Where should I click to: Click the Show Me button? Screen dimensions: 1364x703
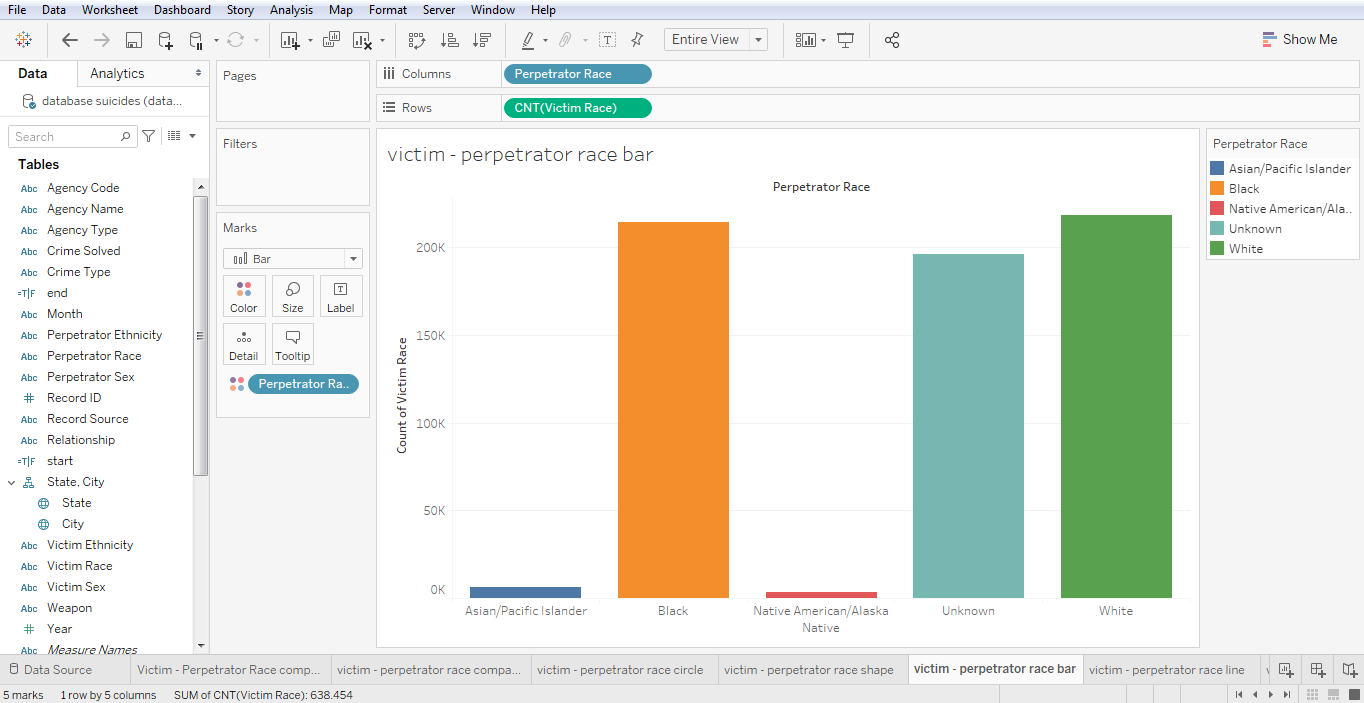pos(1299,40)
